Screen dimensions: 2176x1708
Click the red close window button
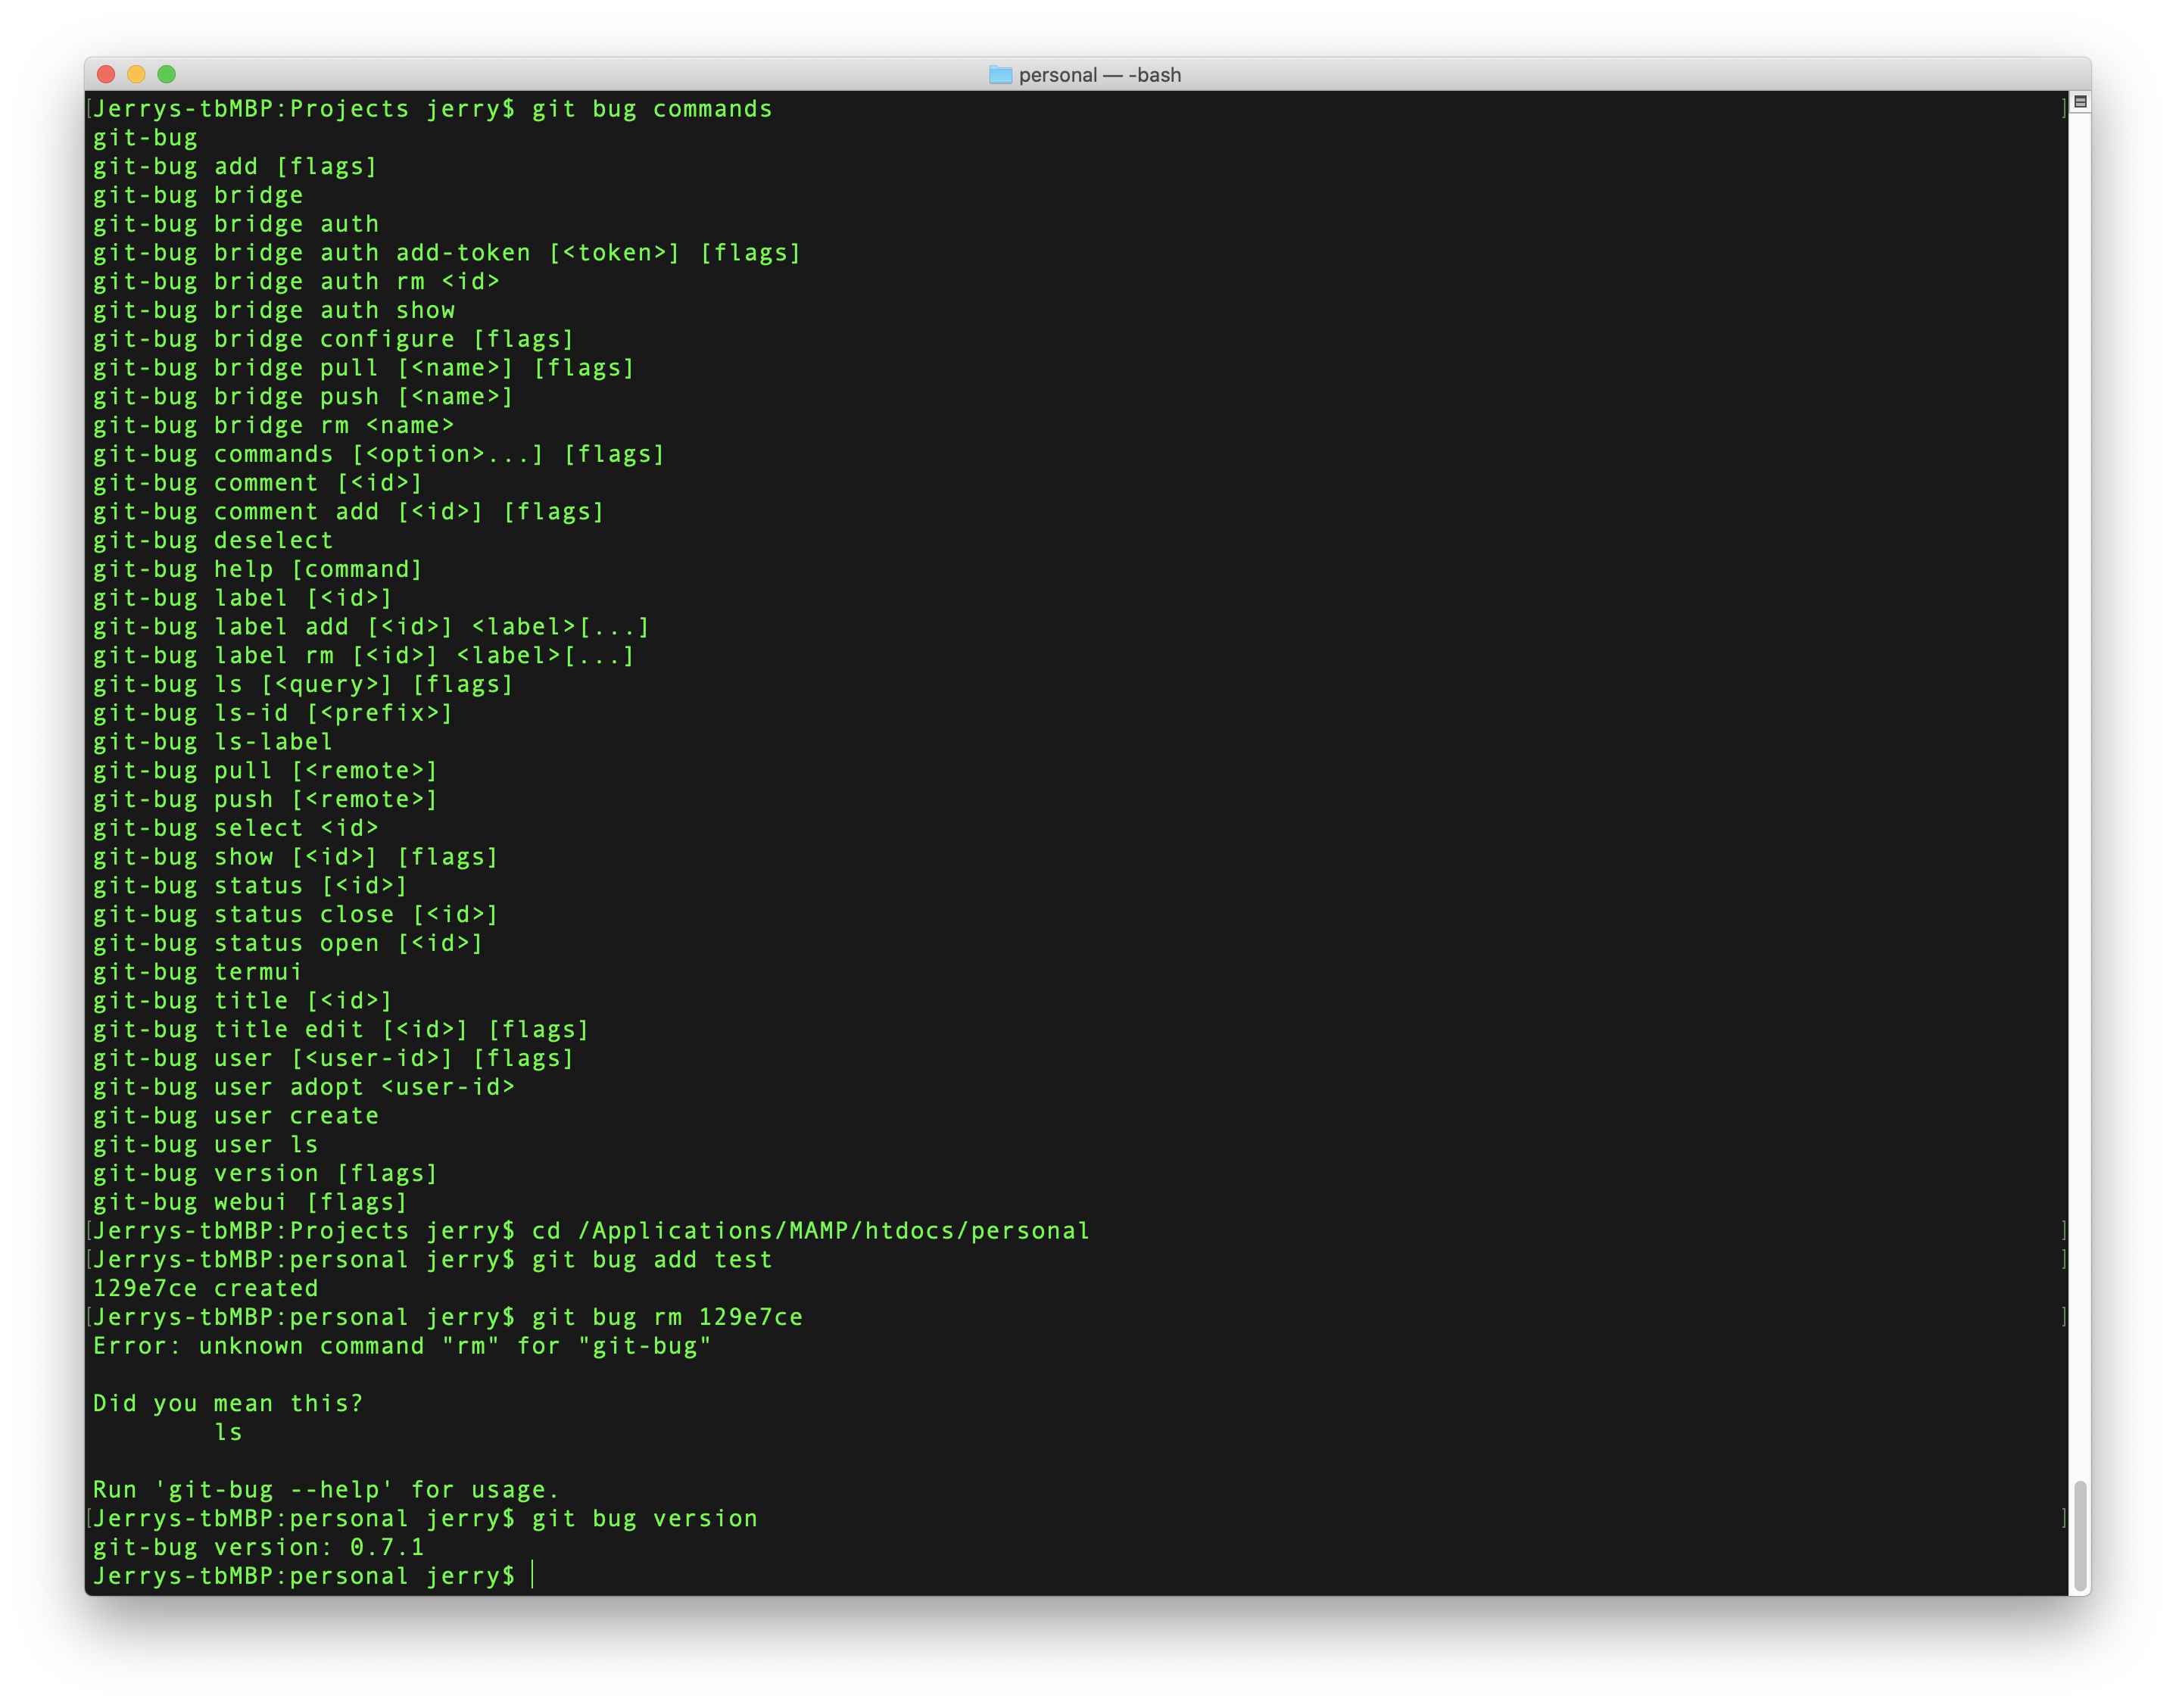[106, 75]
